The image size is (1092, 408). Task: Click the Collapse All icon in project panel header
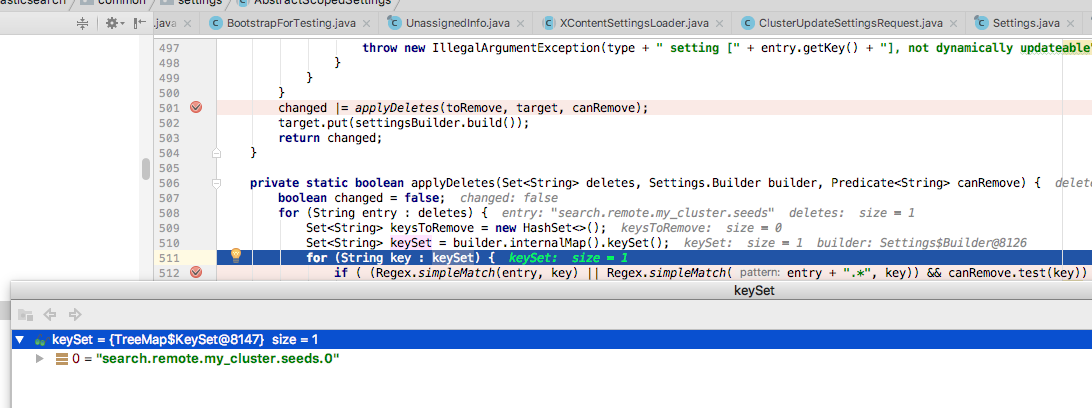(82, 24)
